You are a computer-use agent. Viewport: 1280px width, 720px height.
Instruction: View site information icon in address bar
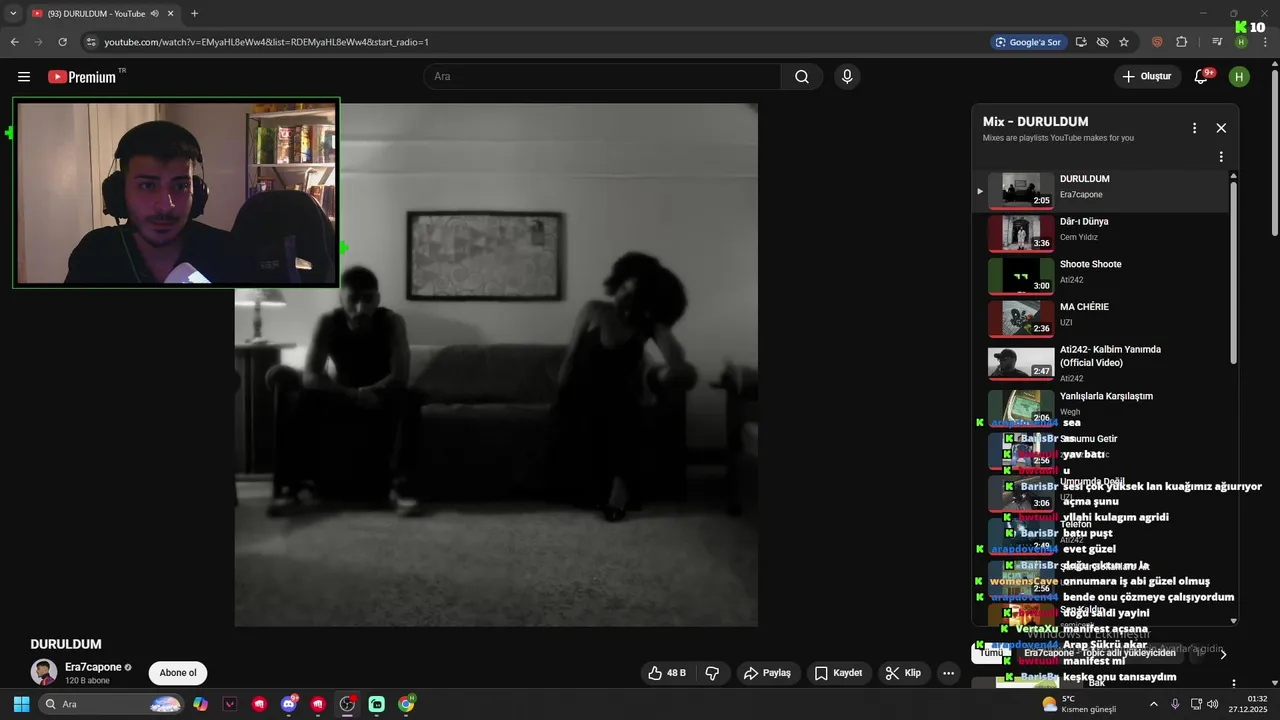(x=91, y=42)
